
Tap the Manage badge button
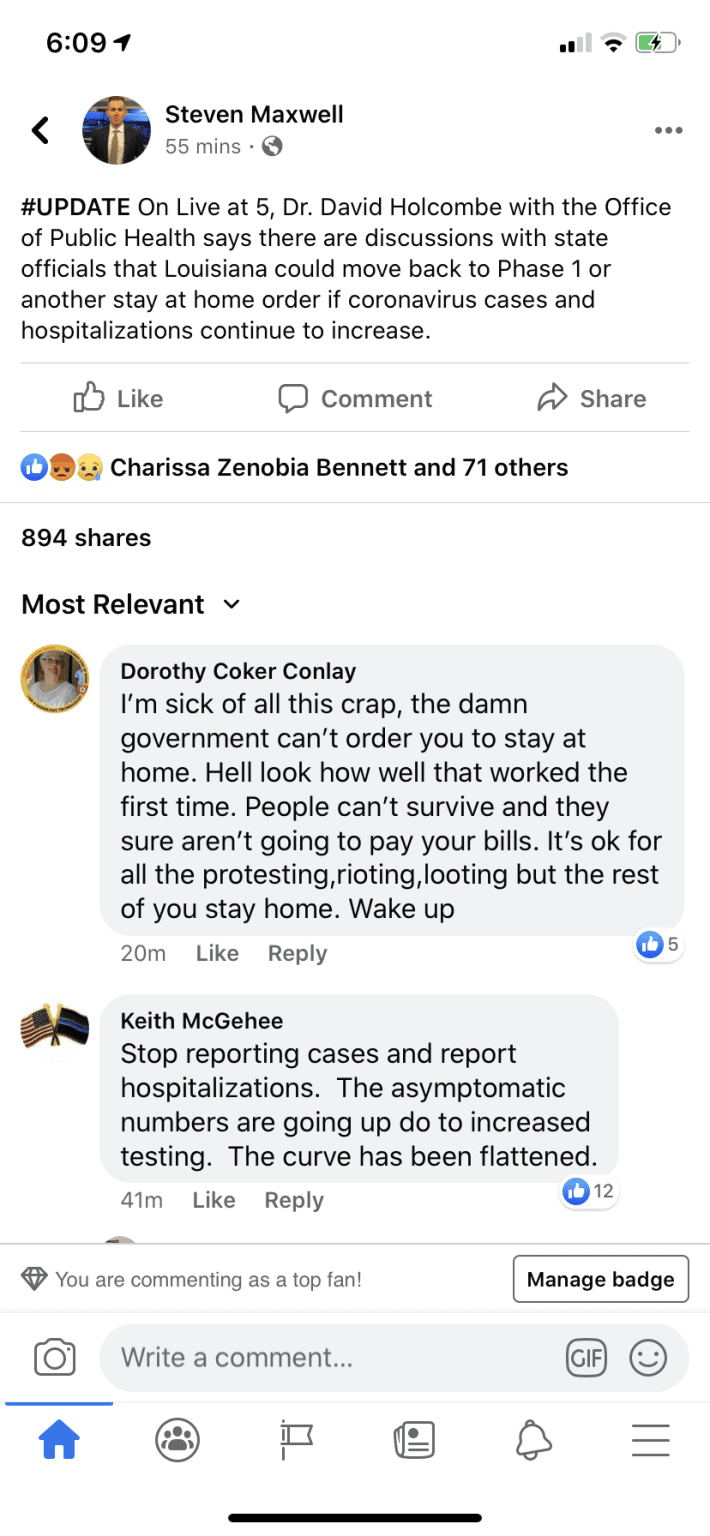[601, 1279]
